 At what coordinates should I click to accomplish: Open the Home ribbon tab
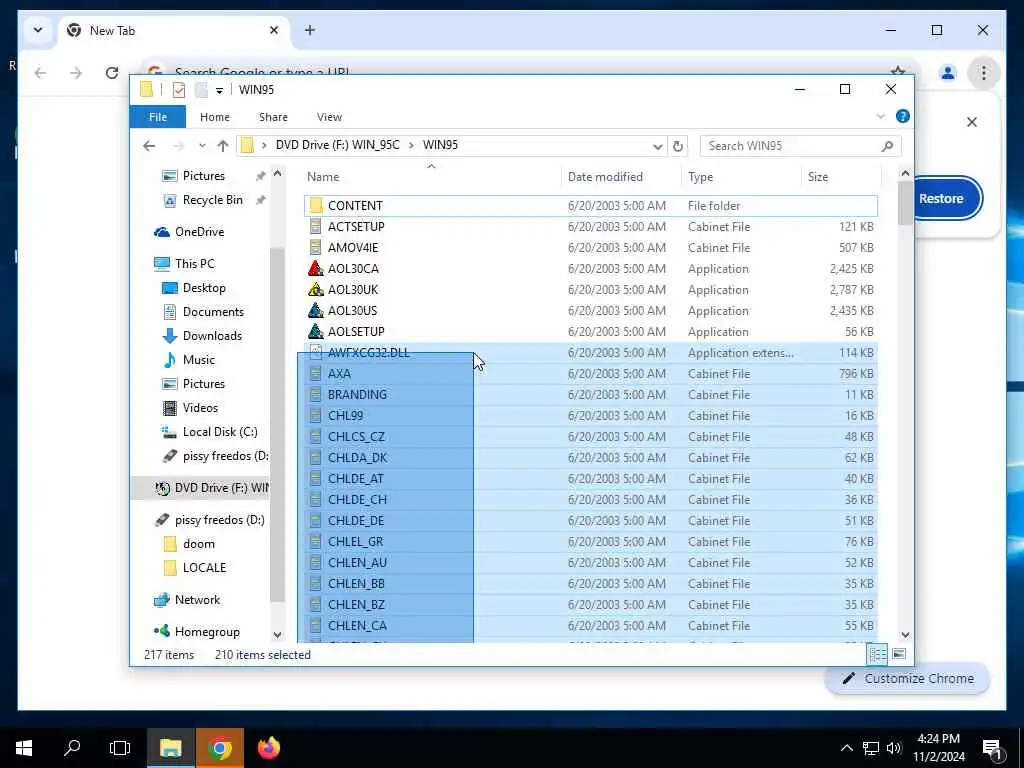pos(215,117)
